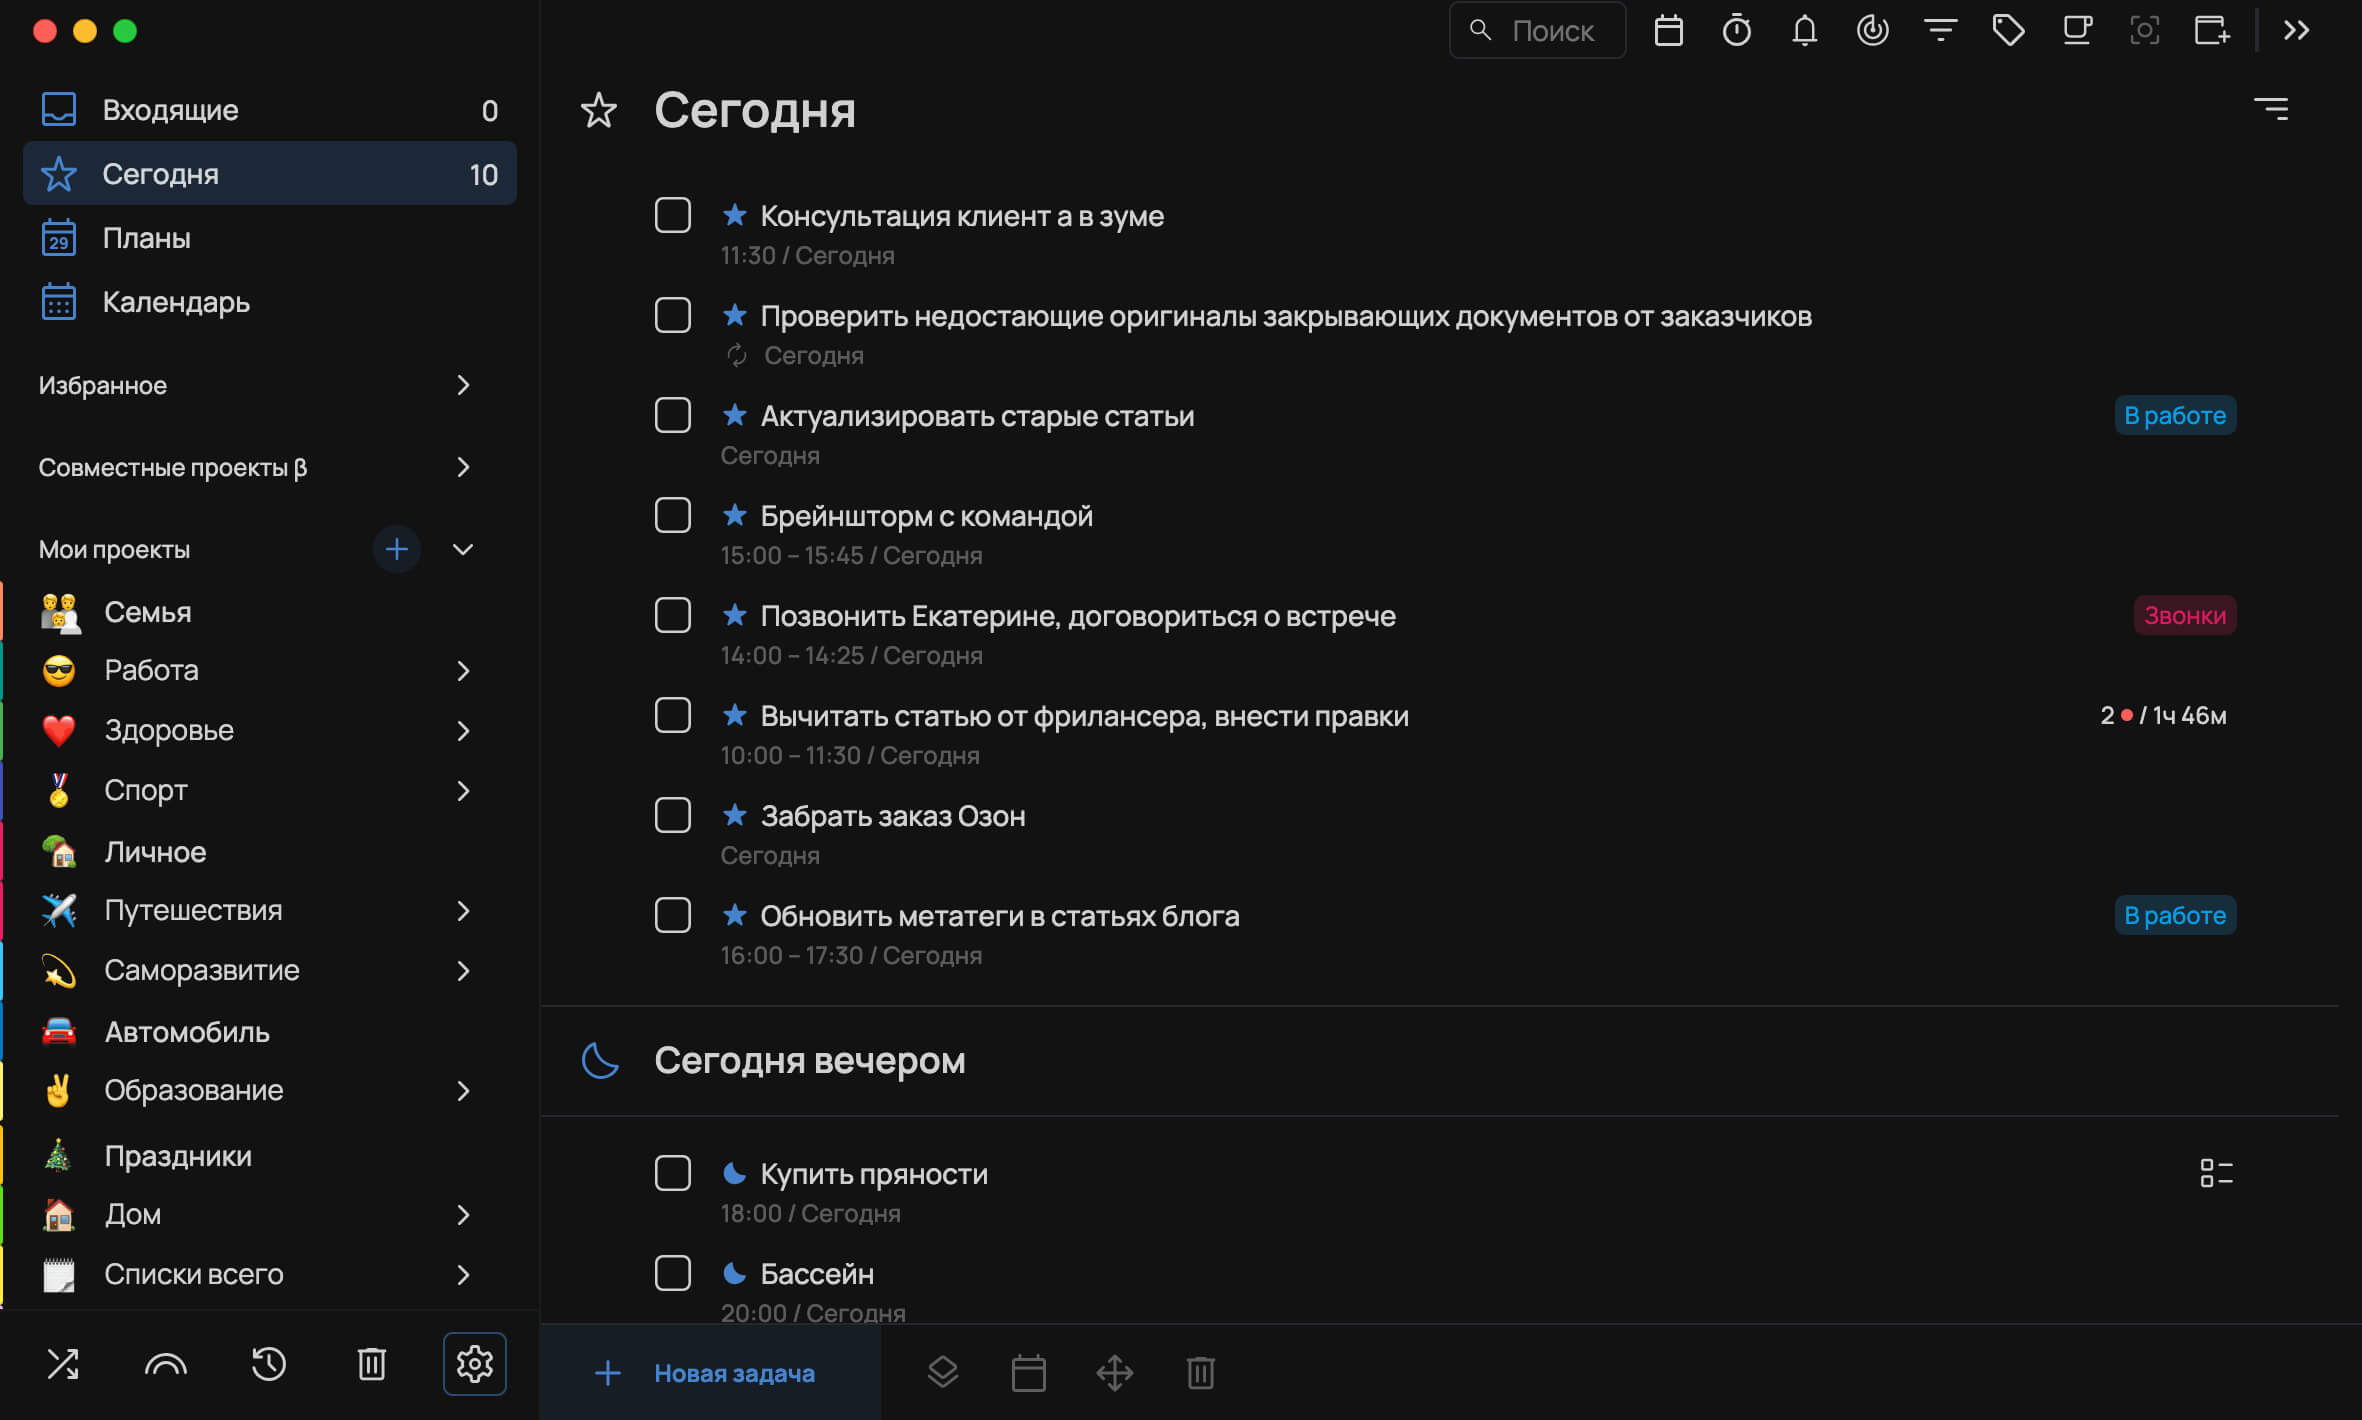The height and width of the screenshot is (1420, 2362).
Task: Collapse the Мои проекты section chevron
Action: [463, 549]
